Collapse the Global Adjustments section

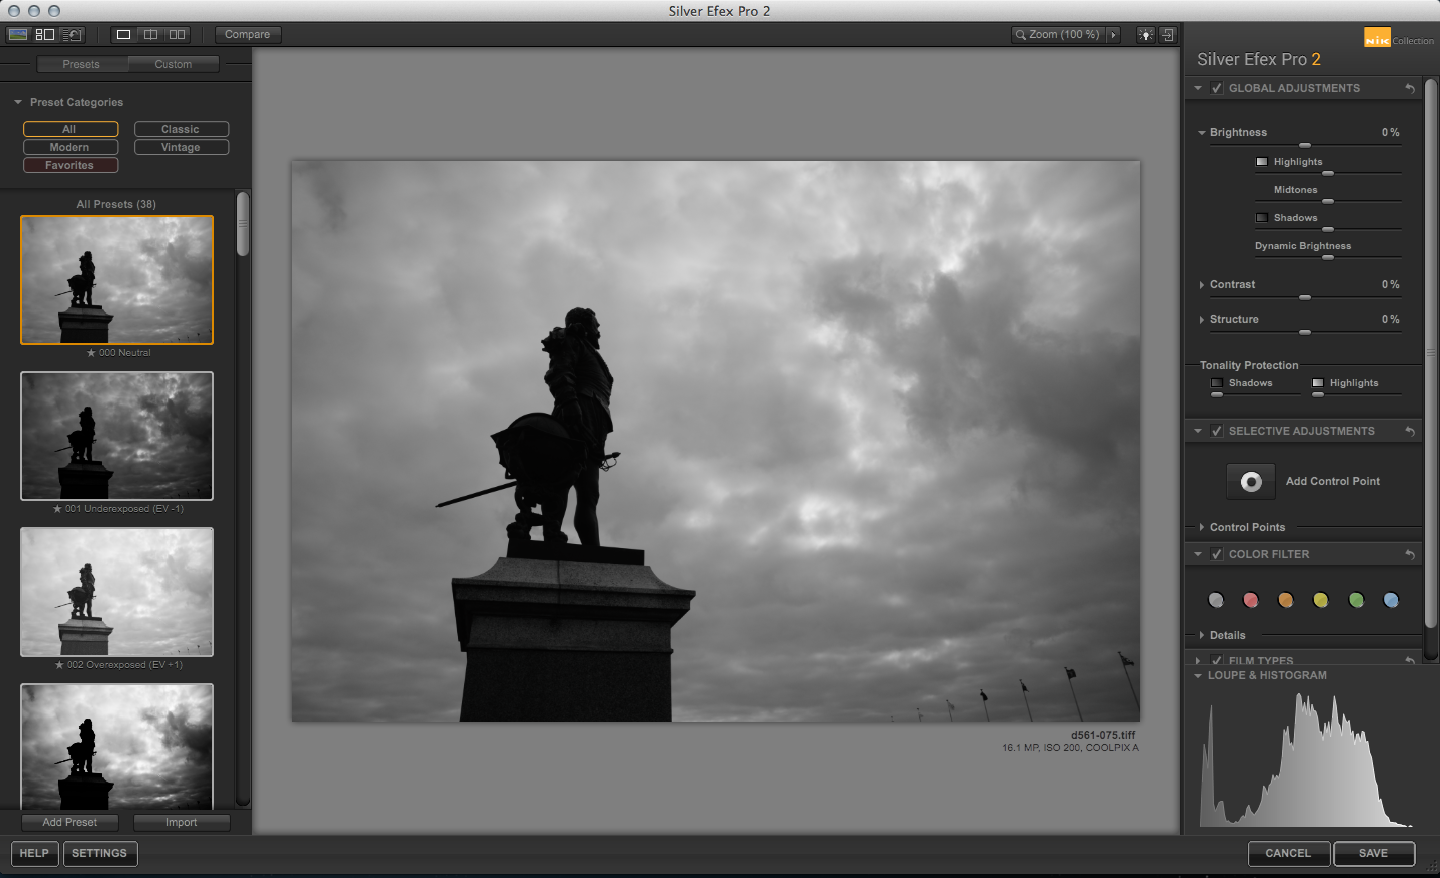tap(1198, 88)
